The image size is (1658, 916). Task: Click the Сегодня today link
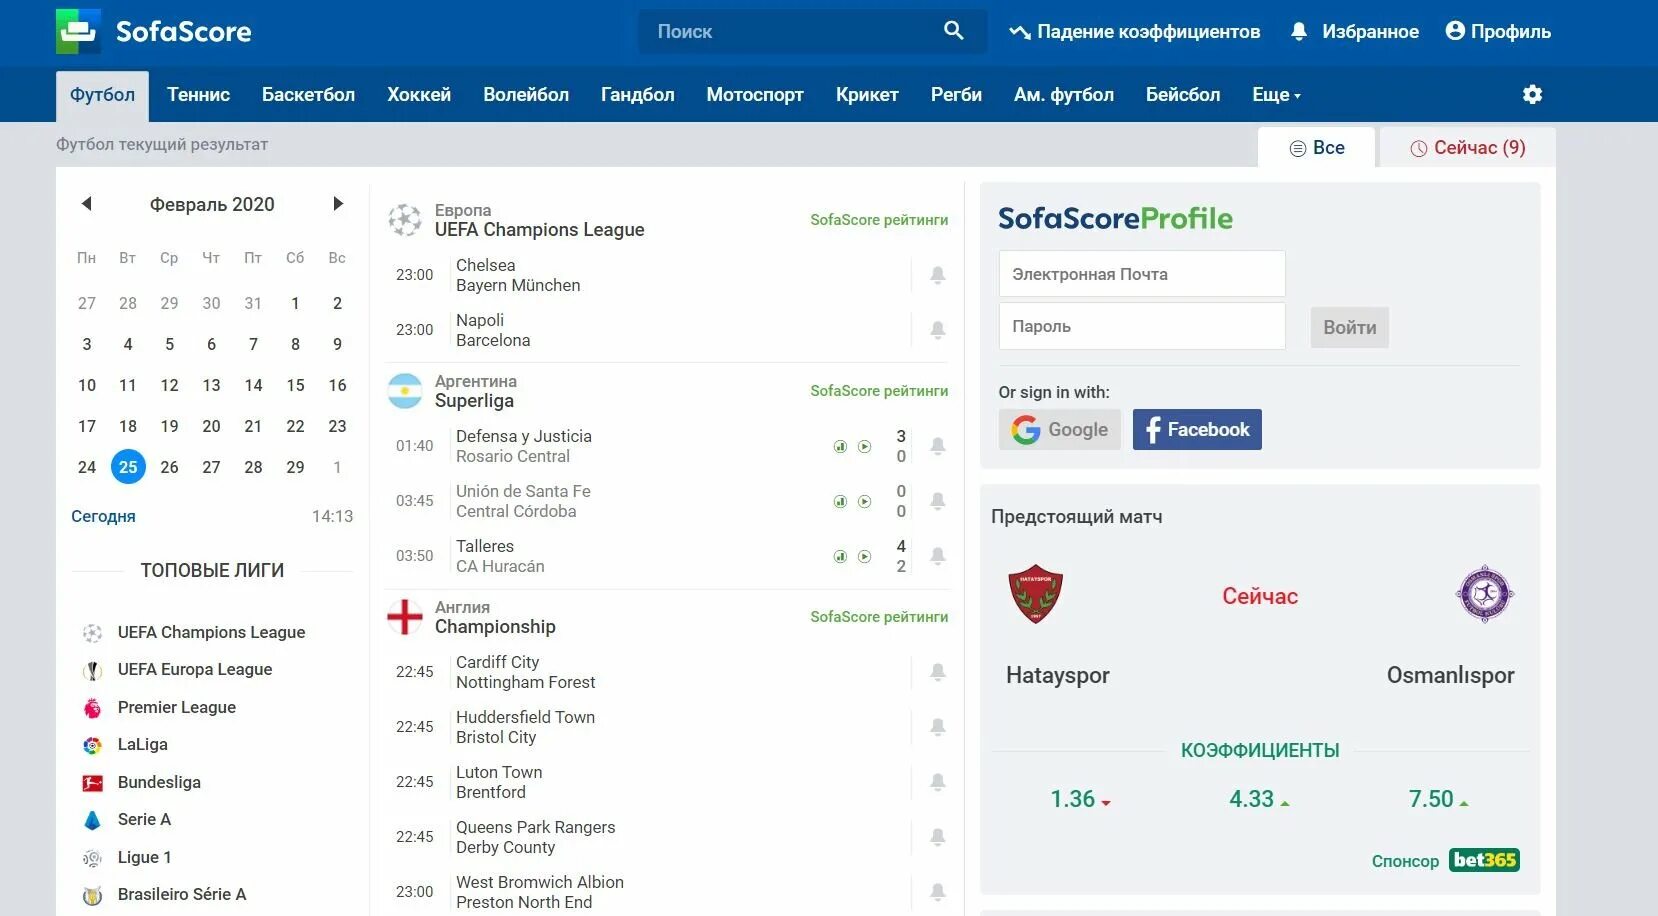pyautogui.click(x=103, y=516)
